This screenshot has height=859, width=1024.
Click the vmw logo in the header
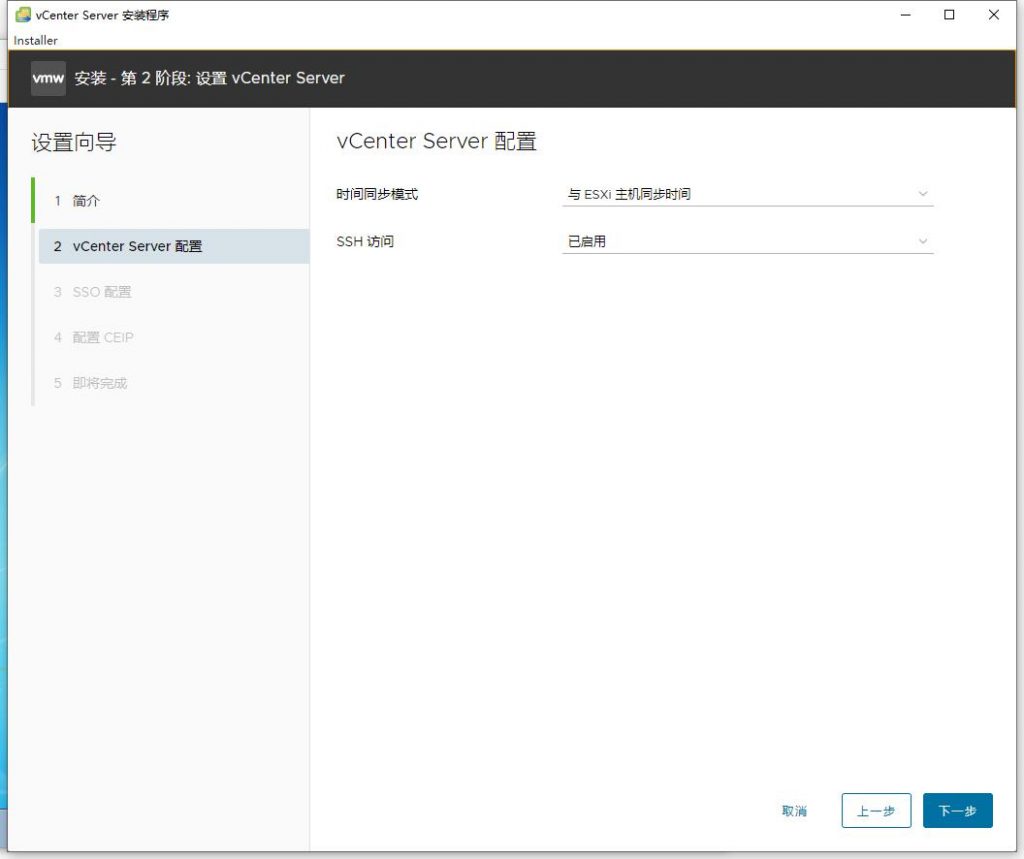[48, 78]
